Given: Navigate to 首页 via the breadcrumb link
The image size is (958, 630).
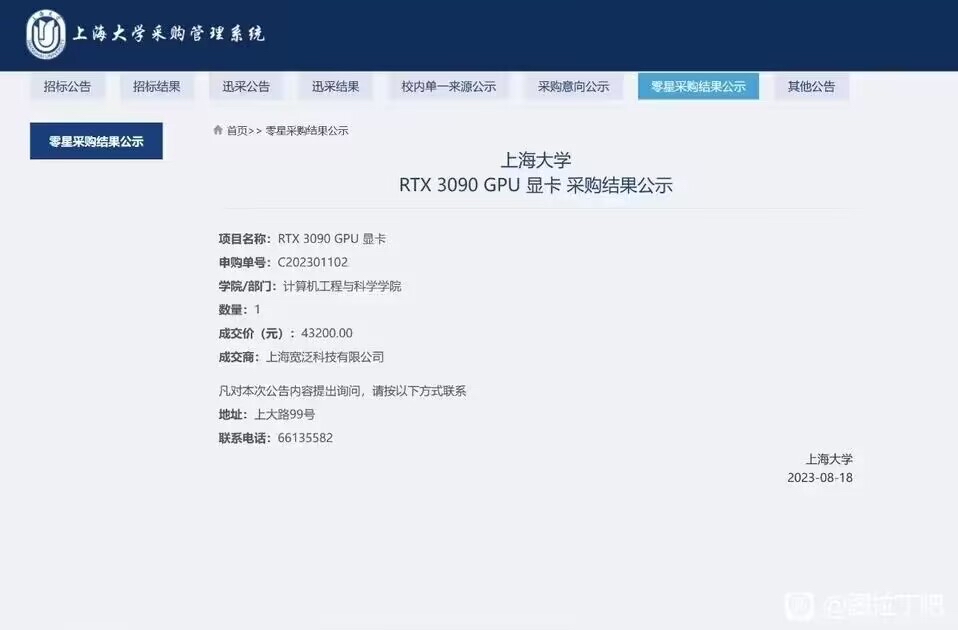Looking at the screenshot, I should tap(239, 130).
